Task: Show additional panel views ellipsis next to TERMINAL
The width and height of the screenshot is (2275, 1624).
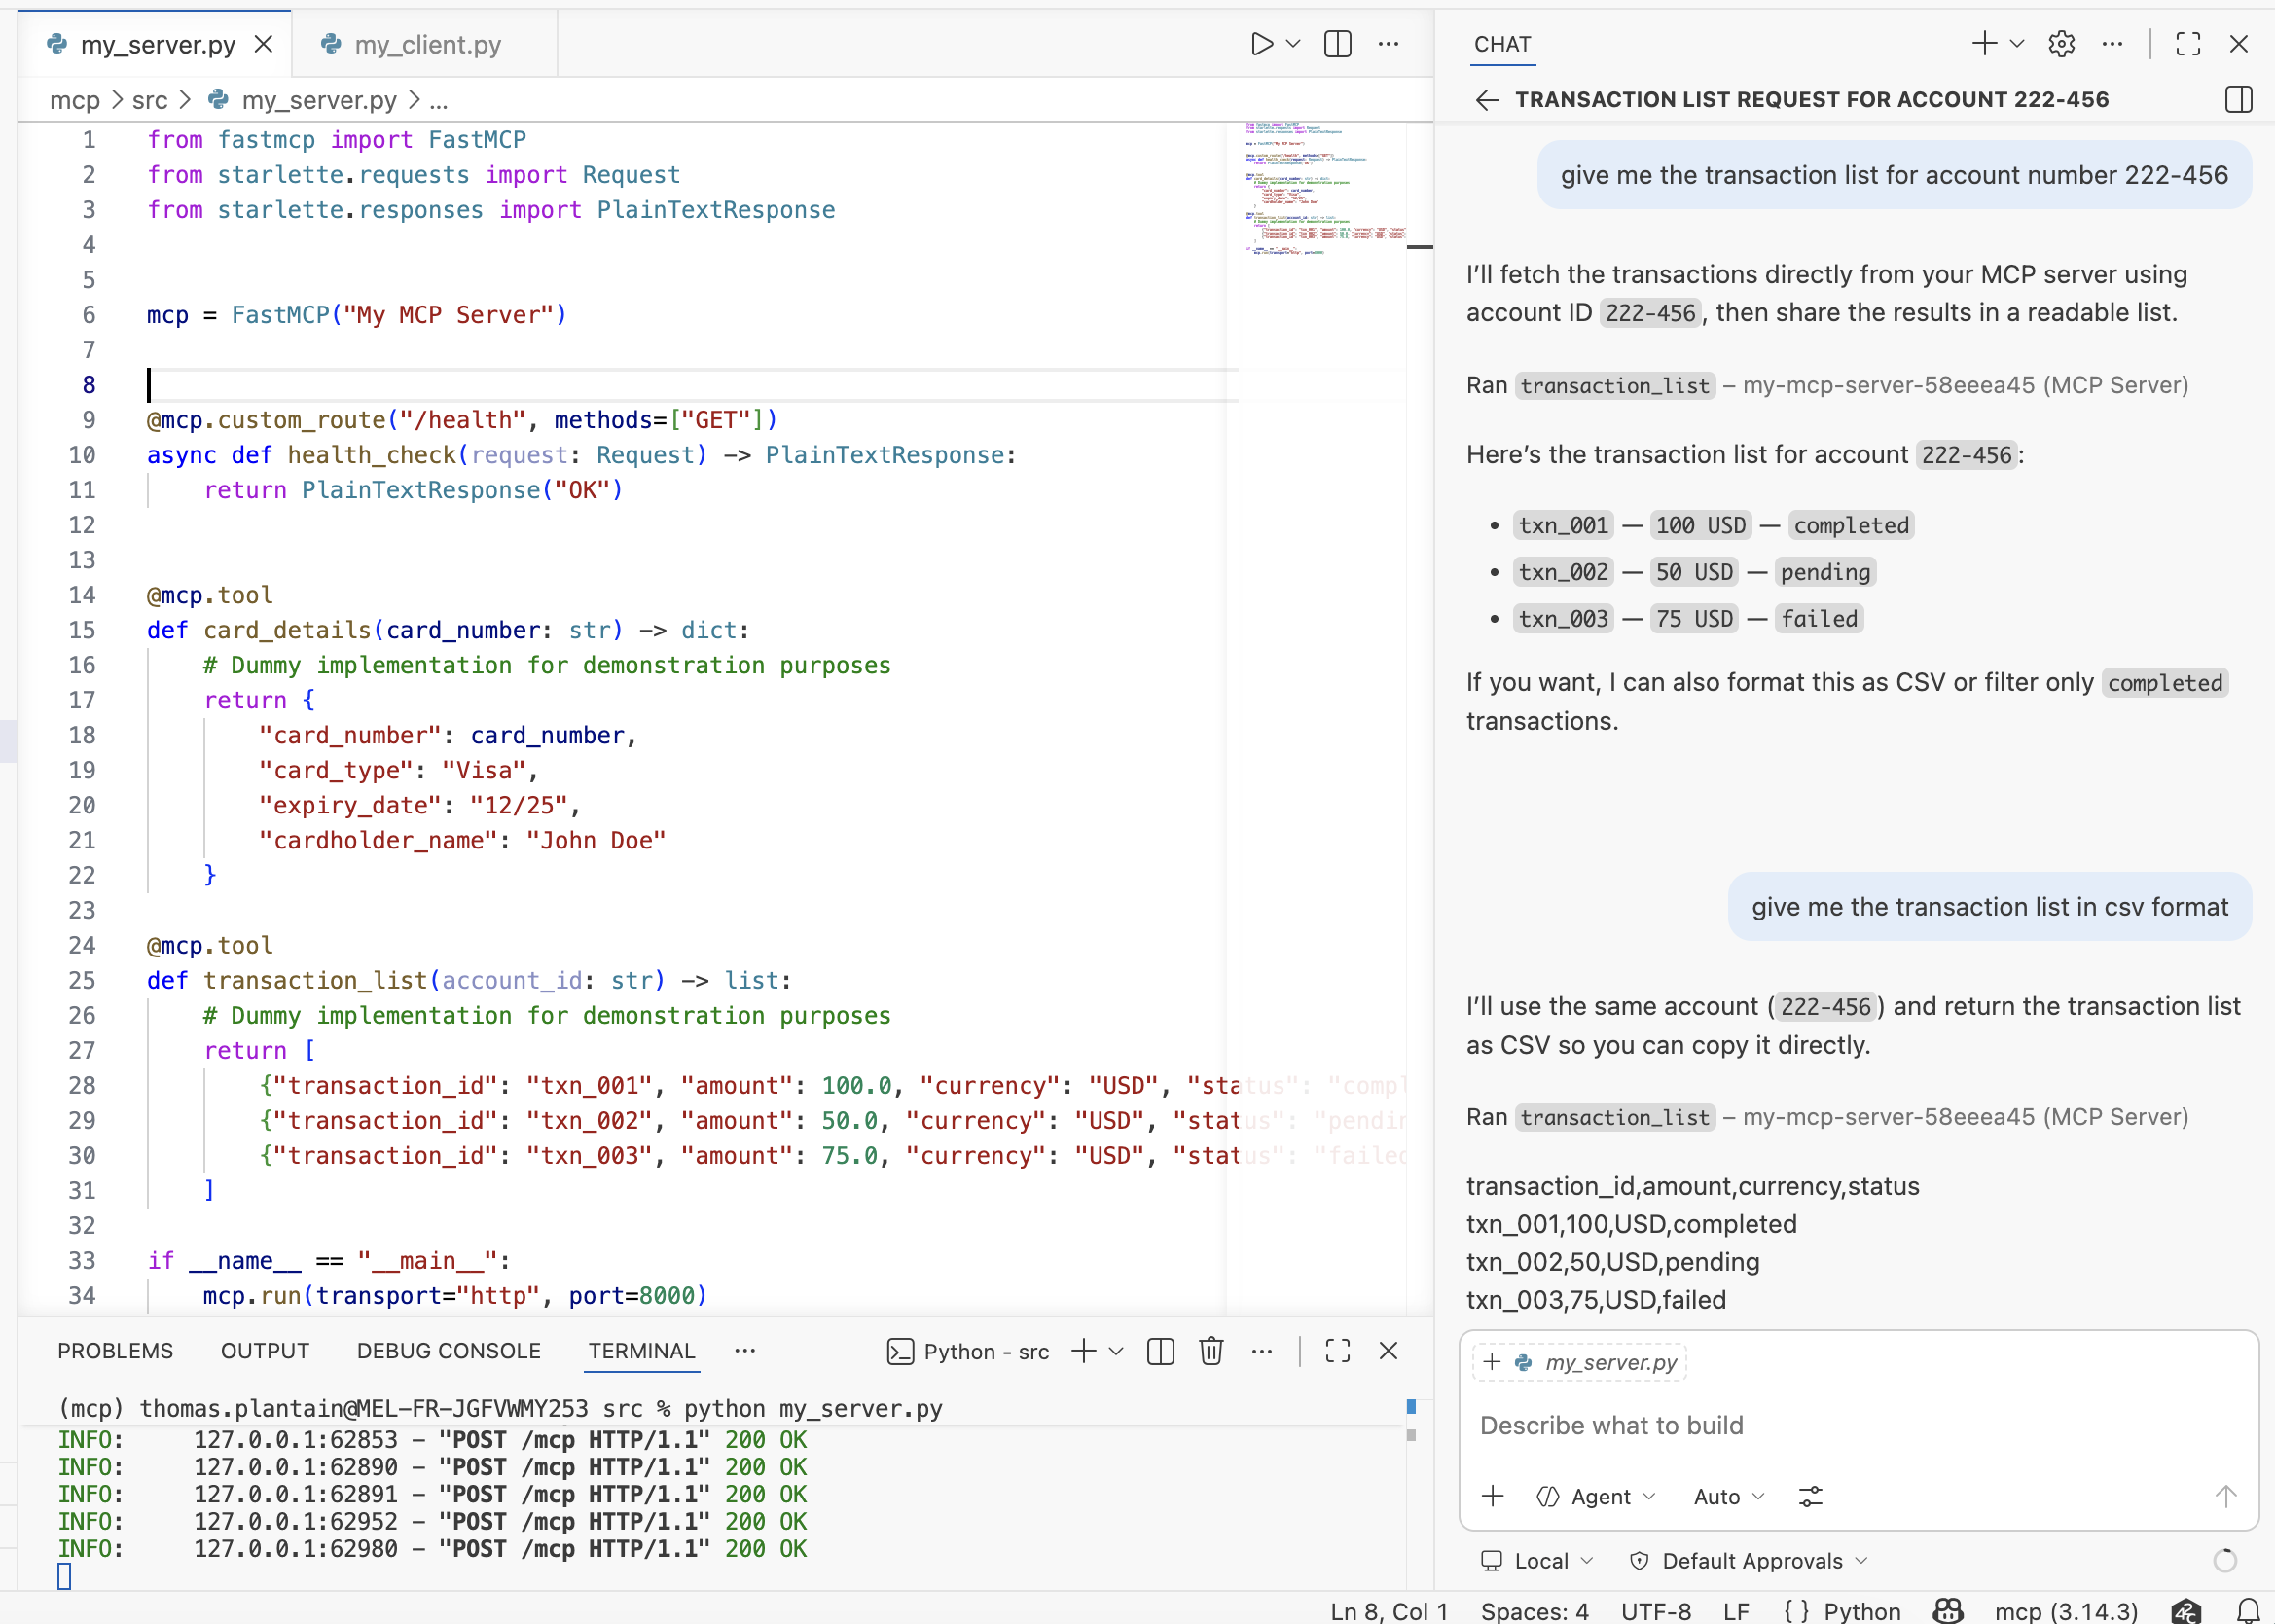Action: [x=745, y=1351]
